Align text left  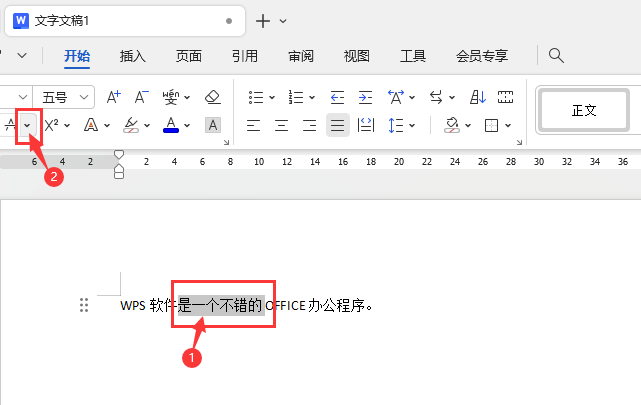click(x=253, y=125)
